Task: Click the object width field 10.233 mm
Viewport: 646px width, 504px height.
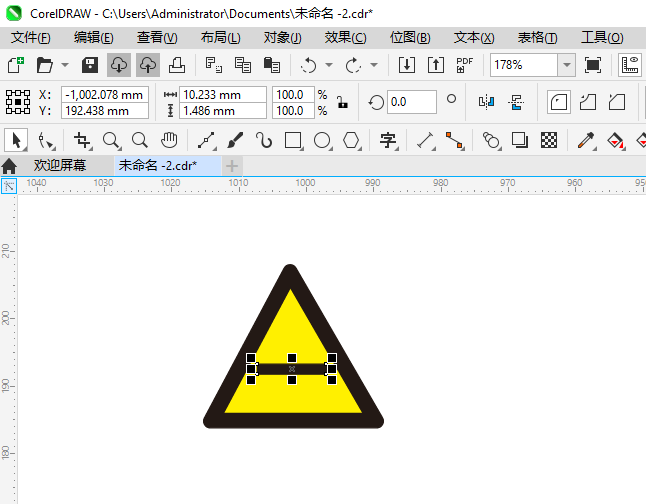Action: point(223,95)
